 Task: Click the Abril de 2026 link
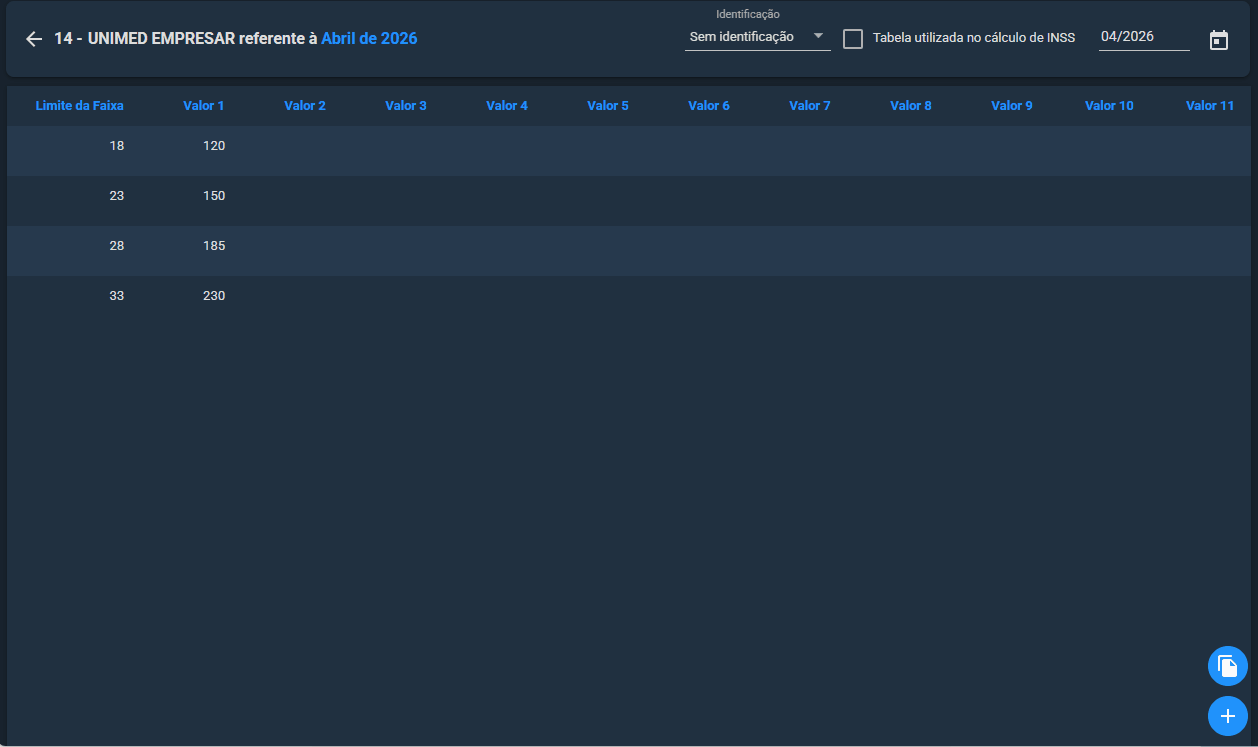pos(369,39)
